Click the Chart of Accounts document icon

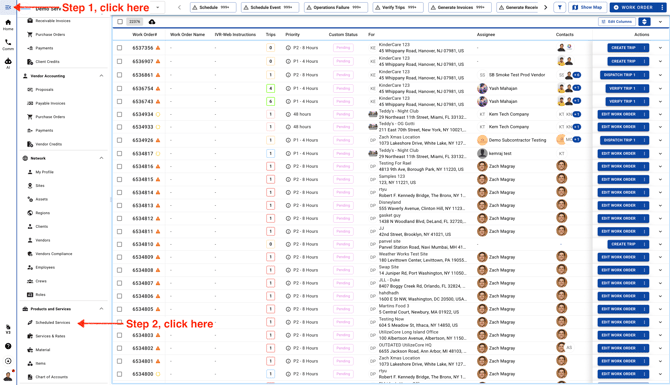click(x=30, y=377)
